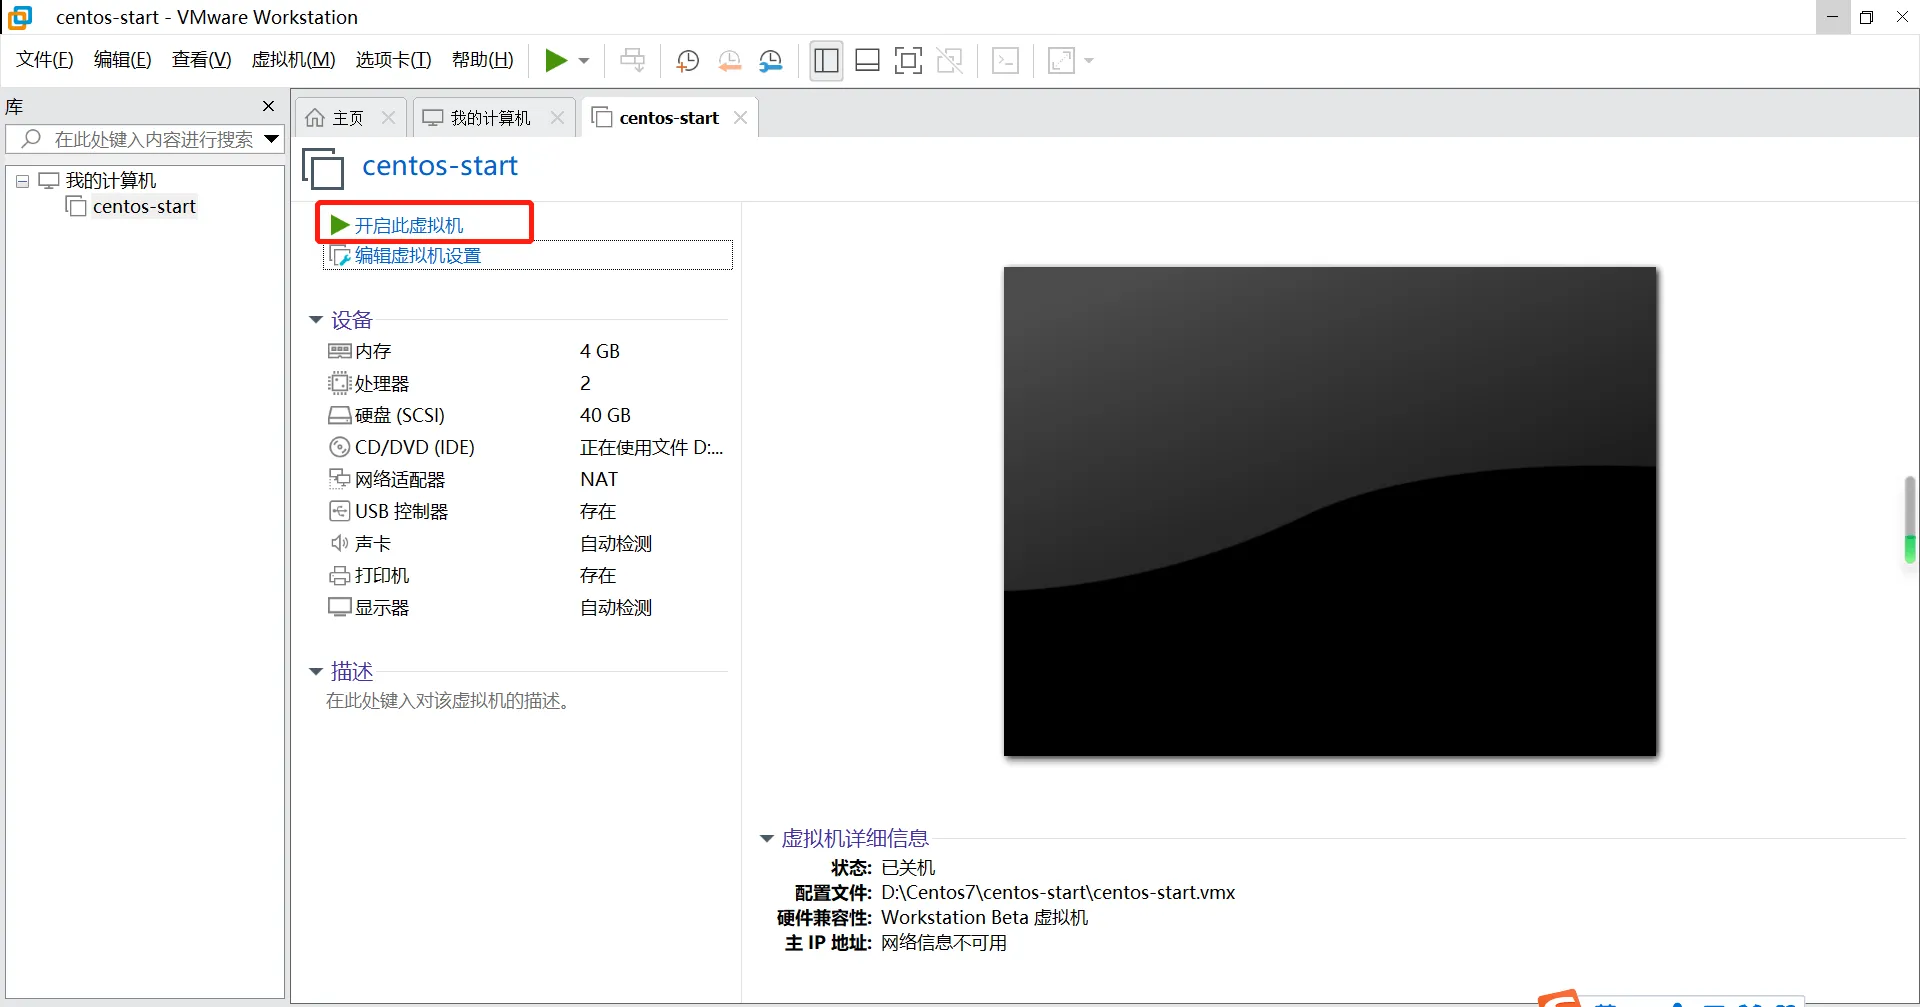Open the console view toolbar icon
Screen dimensions: 1920x1007
click(1005, 61)
